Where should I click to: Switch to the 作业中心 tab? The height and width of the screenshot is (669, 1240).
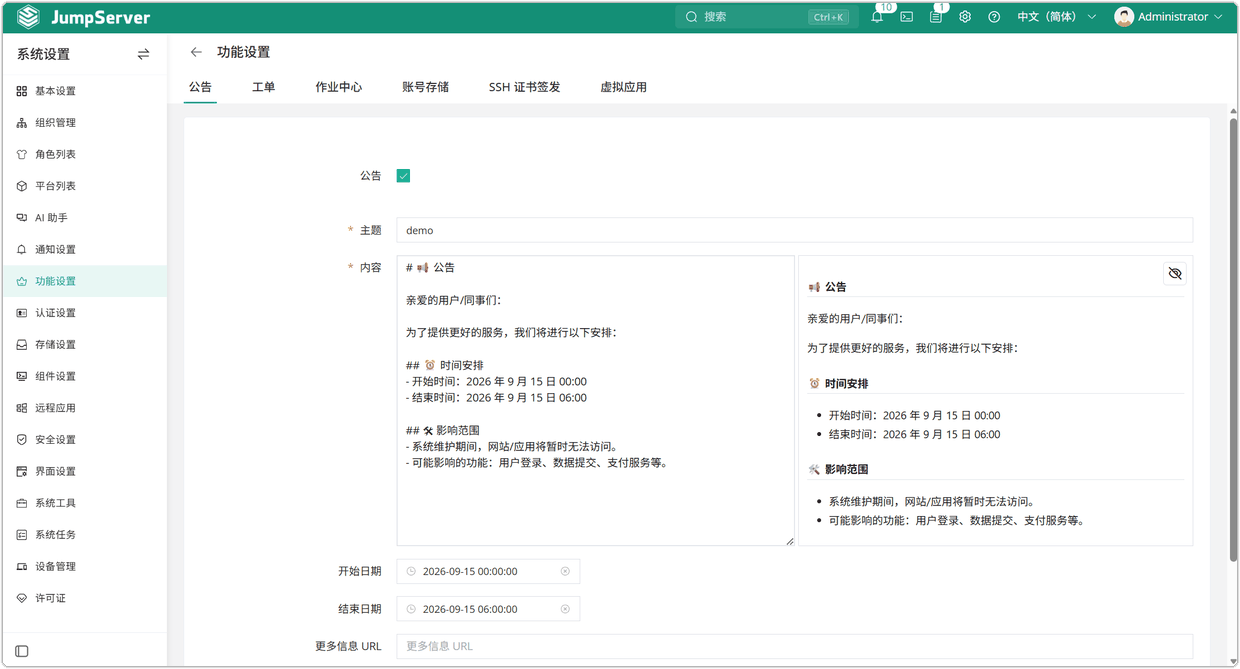point(339,87)
